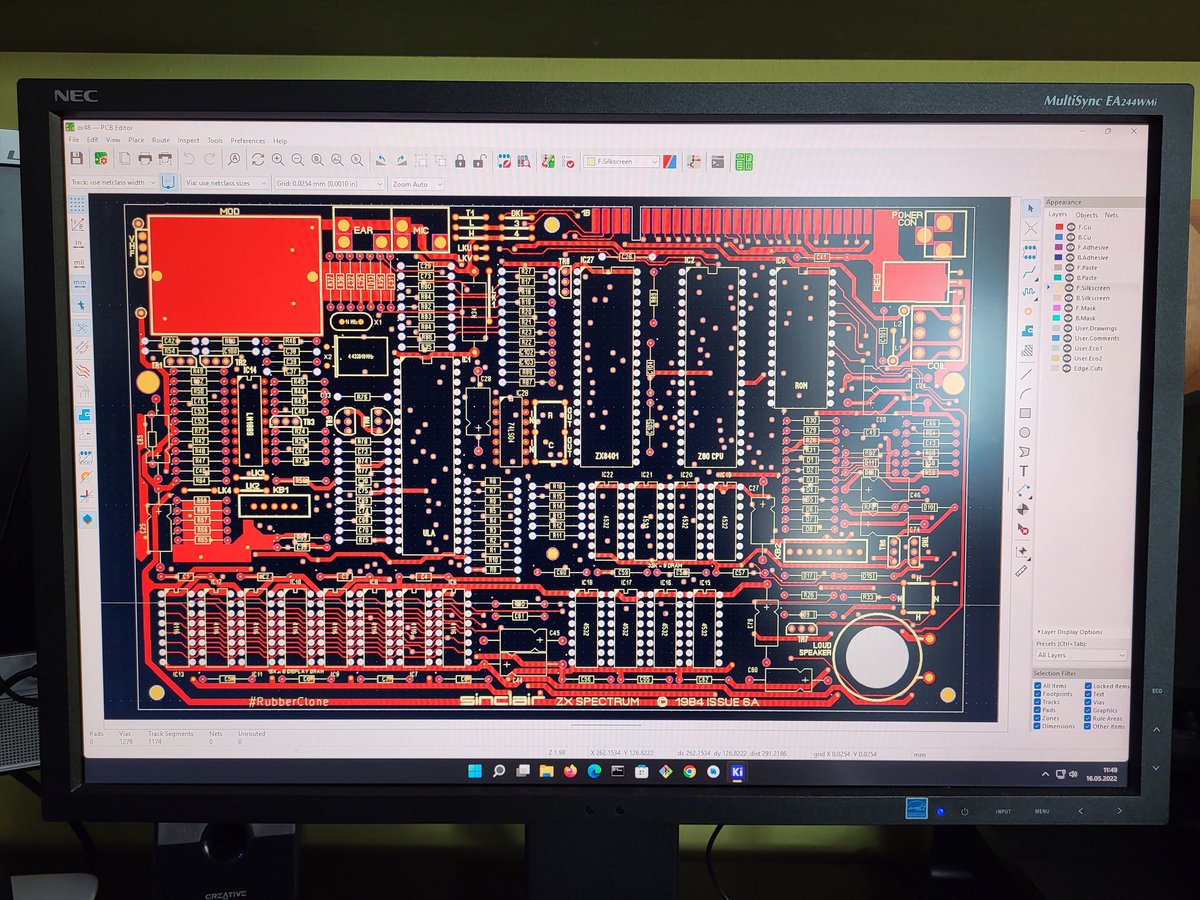Open the Place menu
Screen dimensions: 1200x900
(x=136, y=141)
